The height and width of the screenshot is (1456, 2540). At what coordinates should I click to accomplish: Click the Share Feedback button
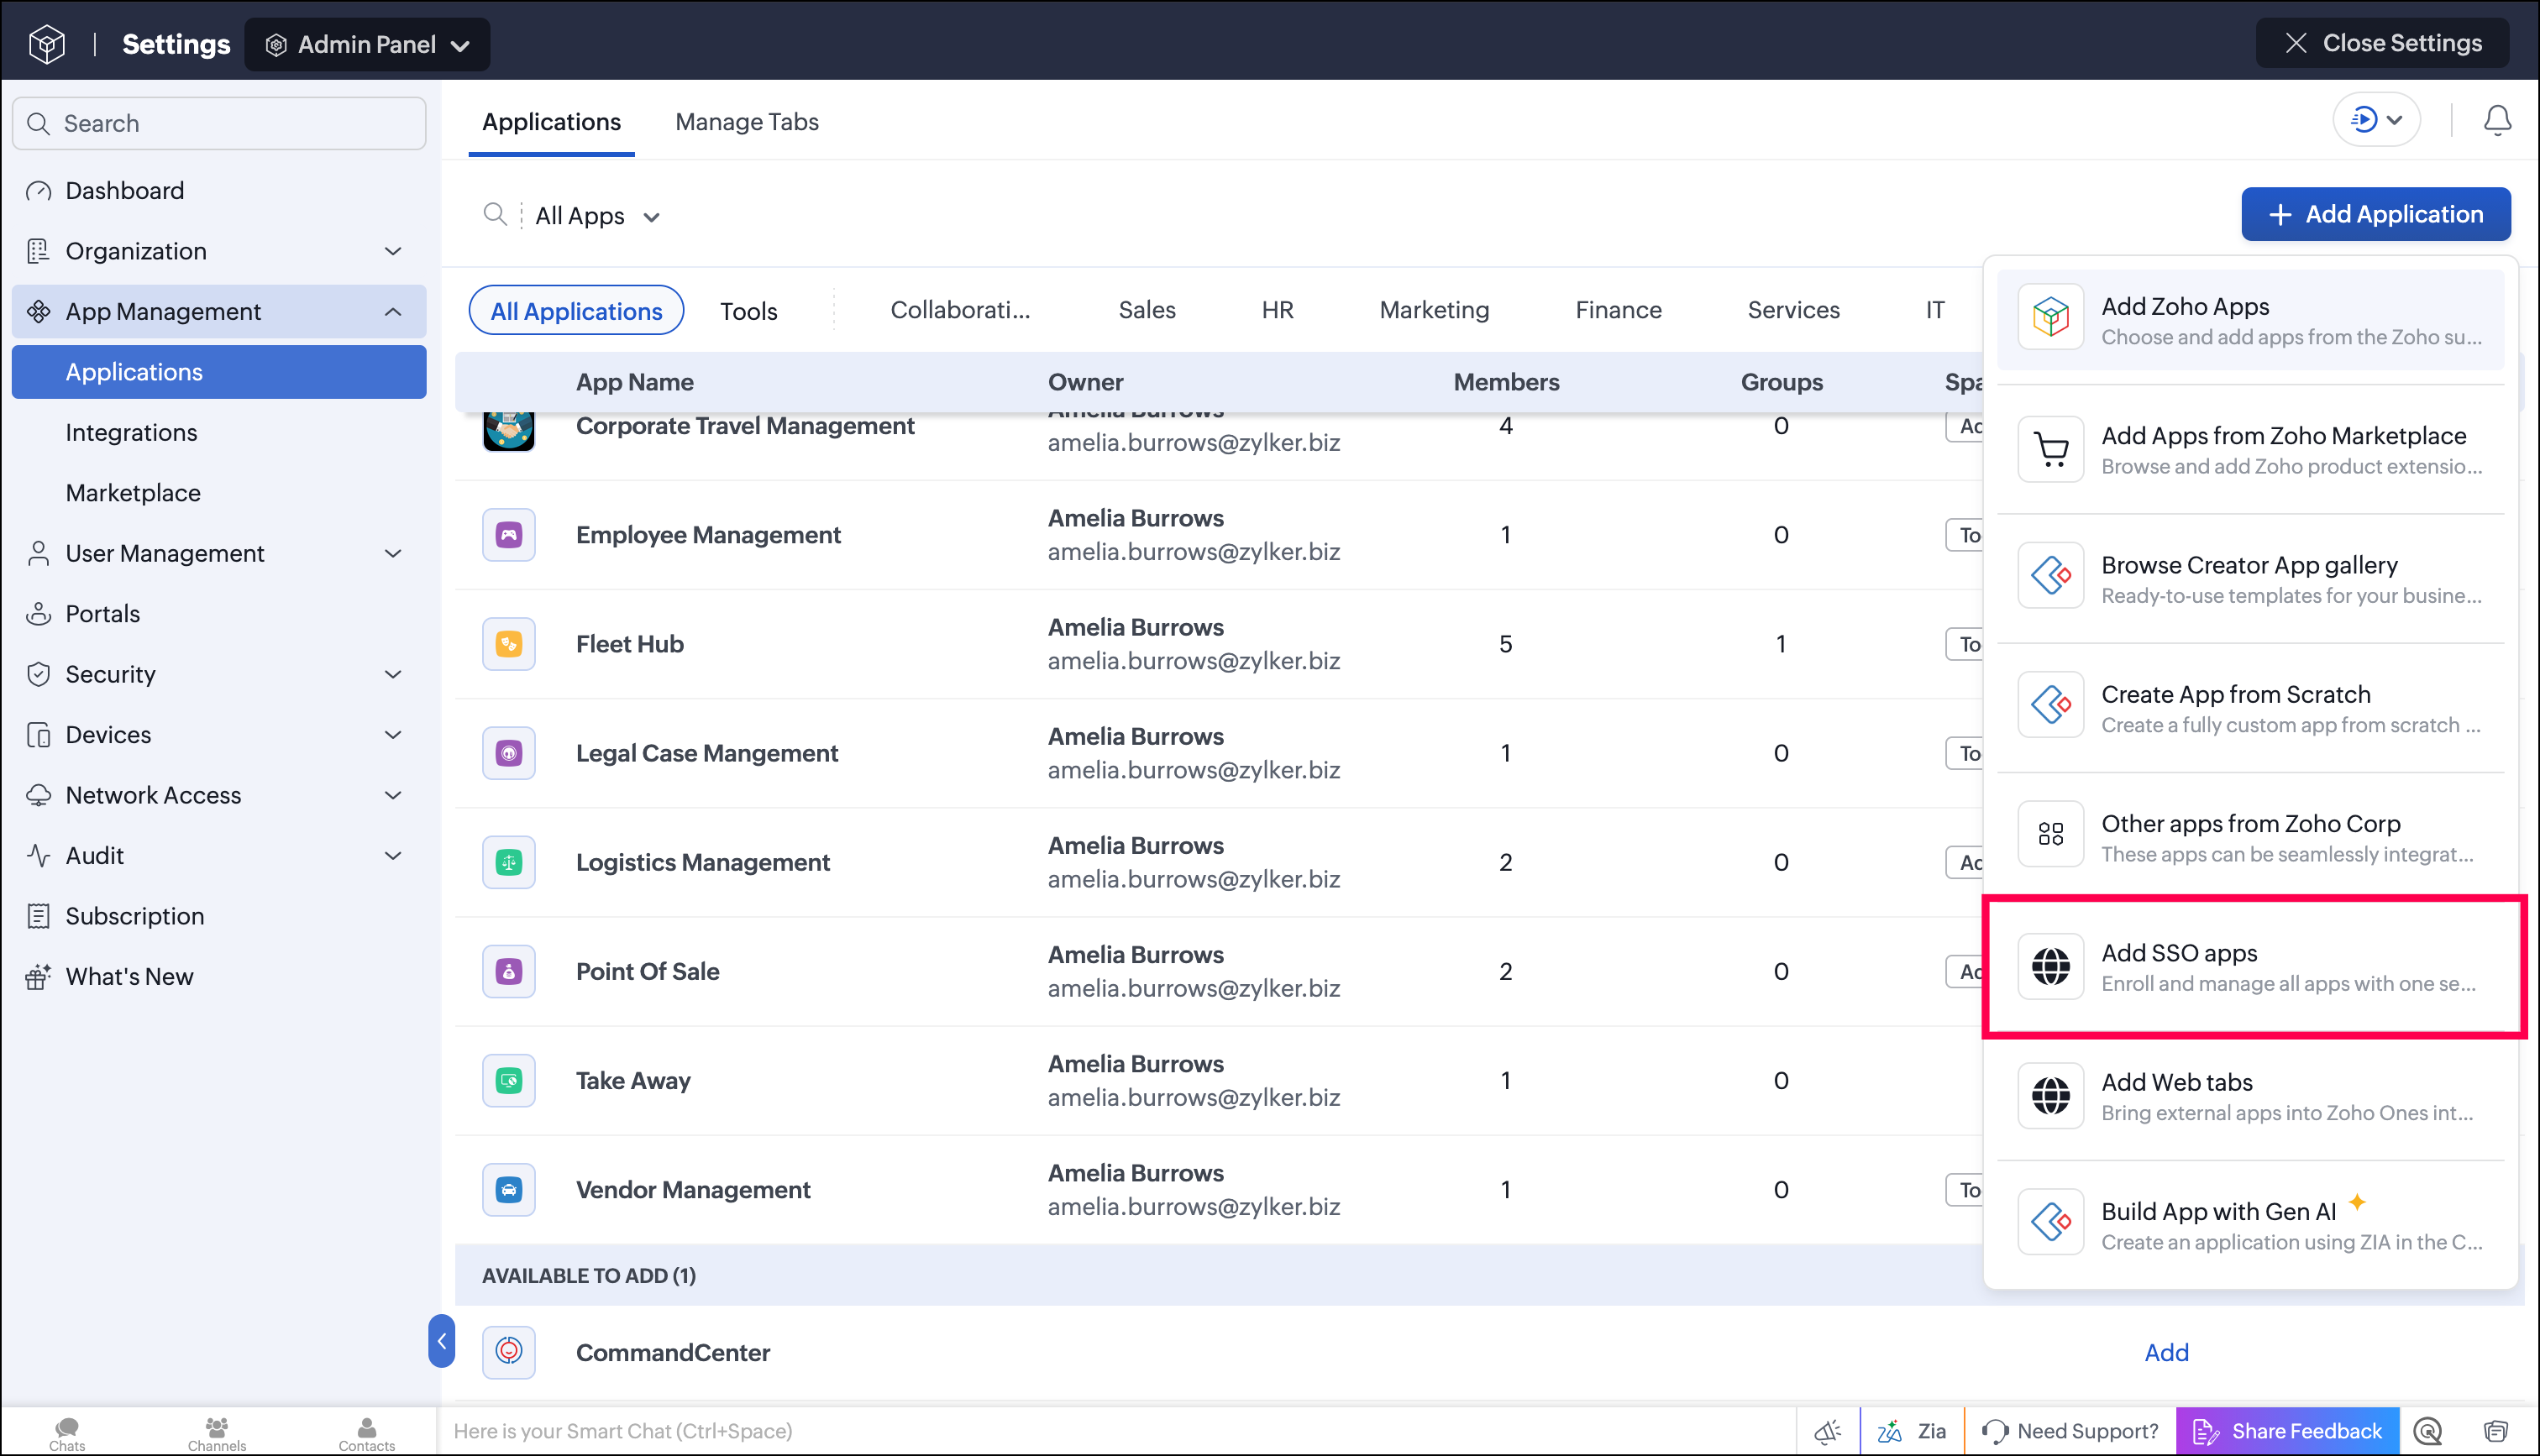(x=2288, y=1431)
